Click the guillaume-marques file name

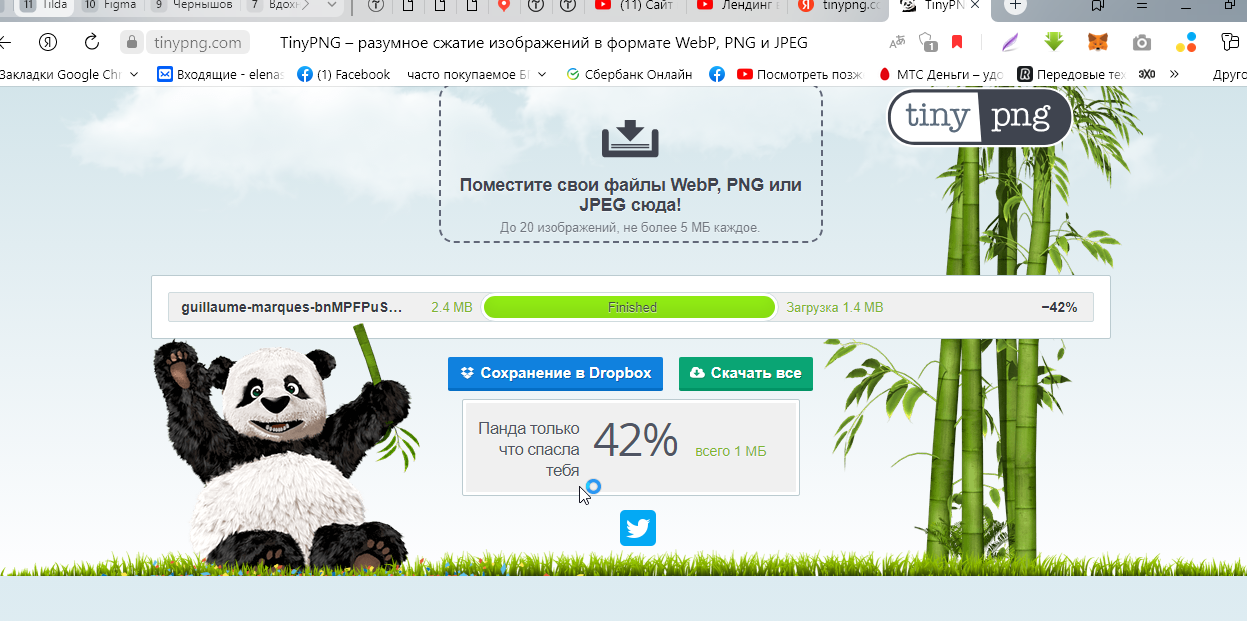click(291, 307)
